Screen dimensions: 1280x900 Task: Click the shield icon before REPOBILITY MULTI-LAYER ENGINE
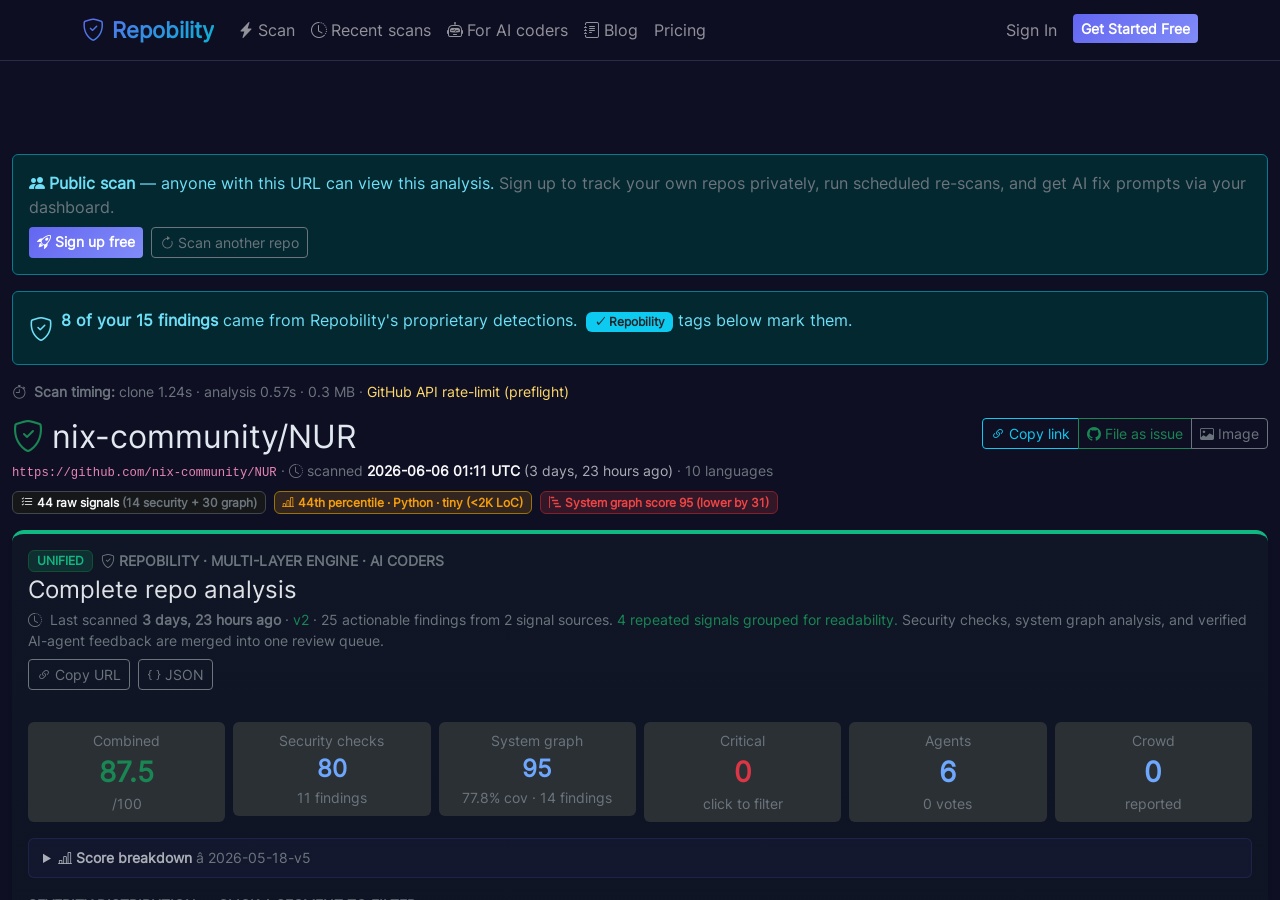108,561
